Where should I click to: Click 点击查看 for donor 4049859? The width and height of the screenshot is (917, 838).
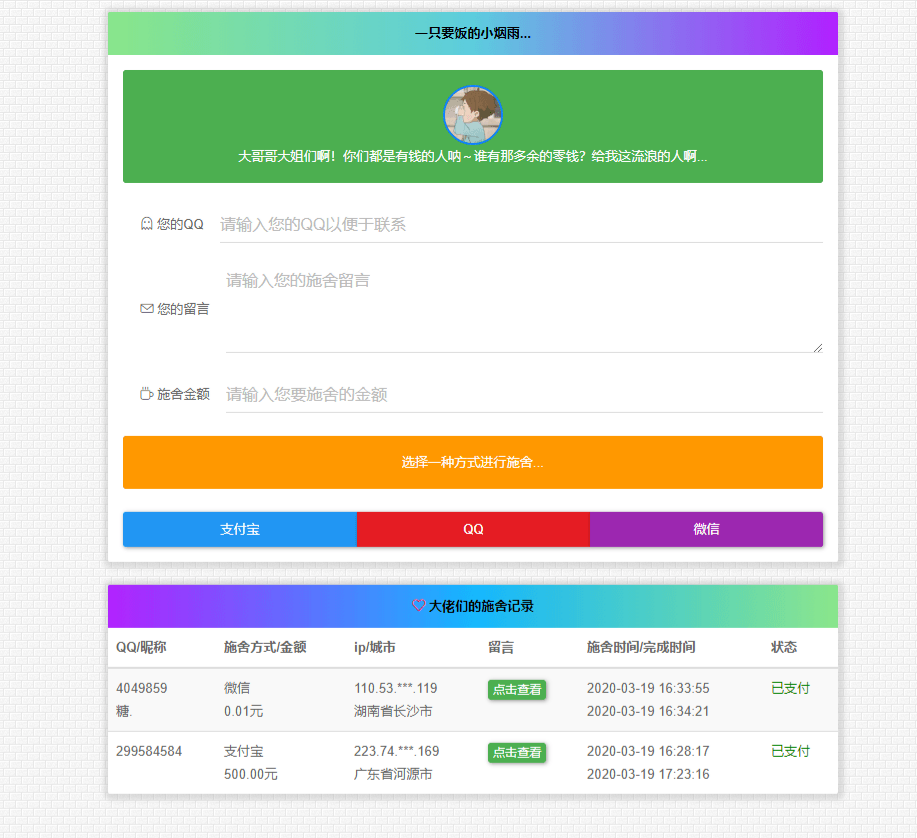[x=516, y=689]
